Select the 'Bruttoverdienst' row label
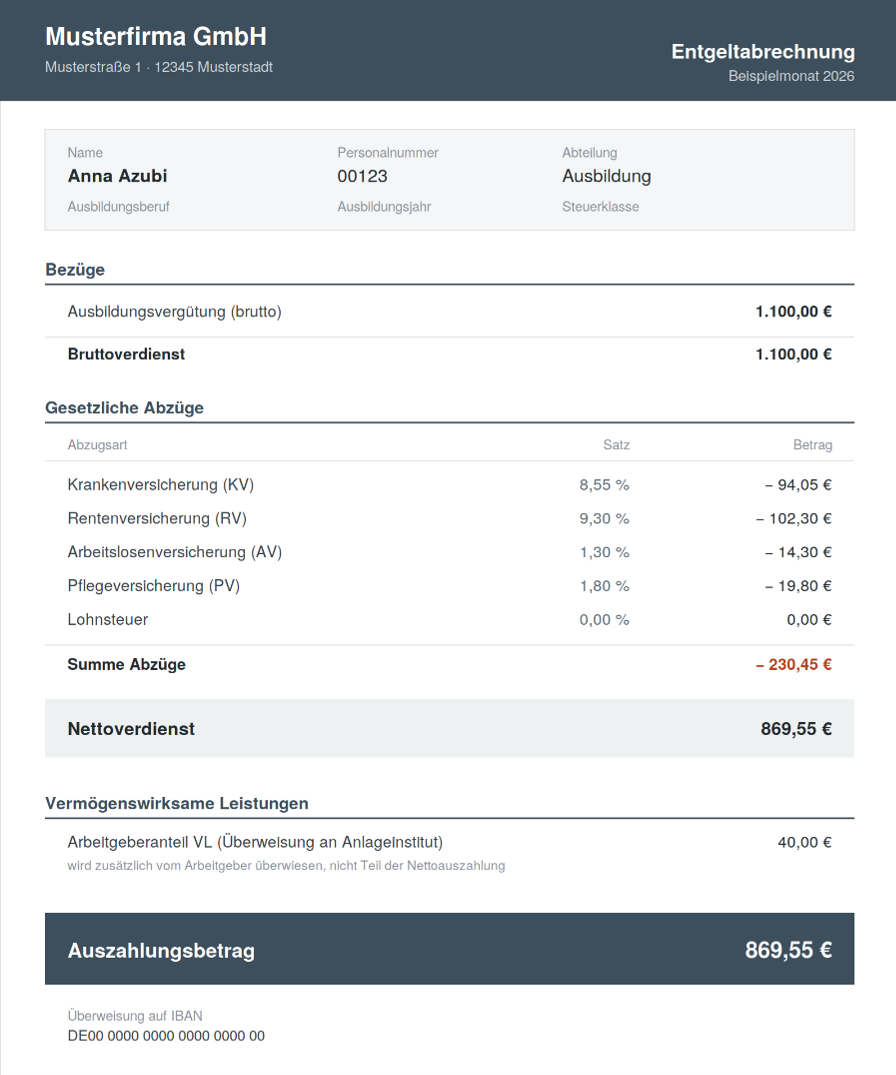This screenshot has height=1075, width=896. coord(126,354)
